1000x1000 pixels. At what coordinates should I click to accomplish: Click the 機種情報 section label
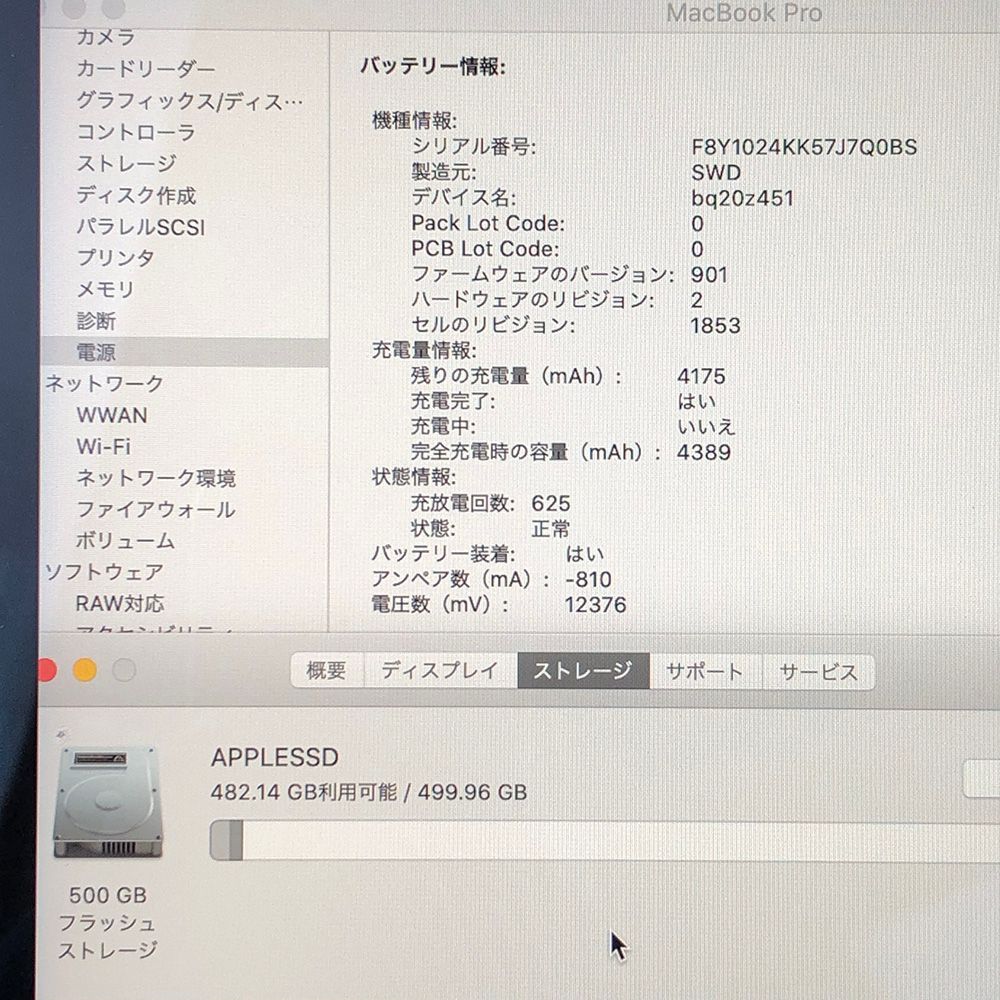pyautogui.click(x=415, y=121)
